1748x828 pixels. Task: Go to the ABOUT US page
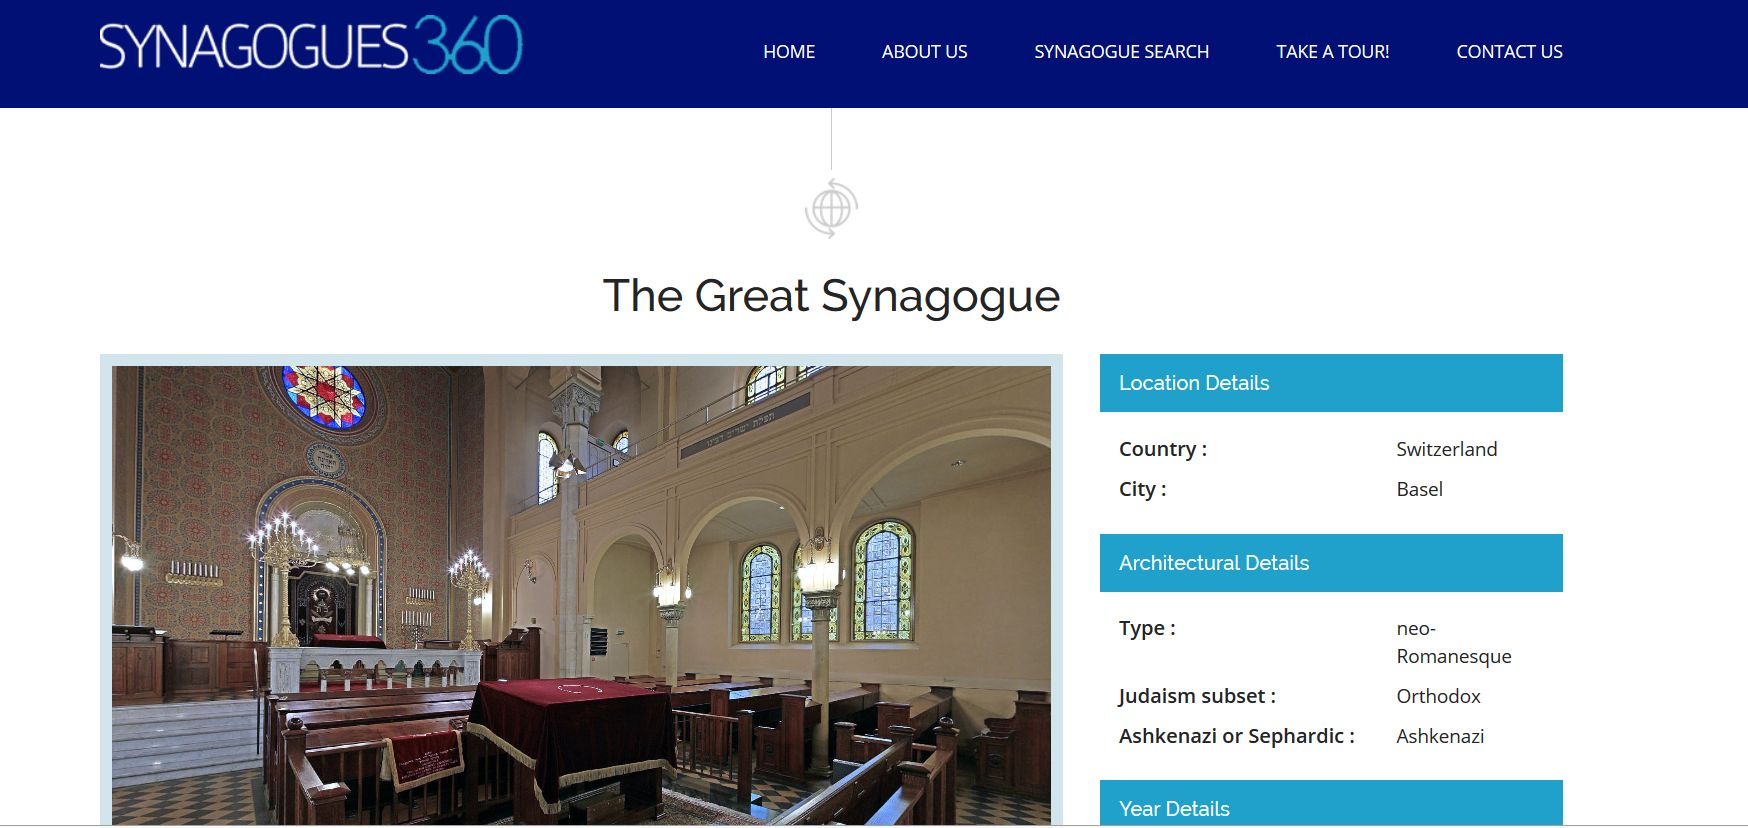coord(924,52)
